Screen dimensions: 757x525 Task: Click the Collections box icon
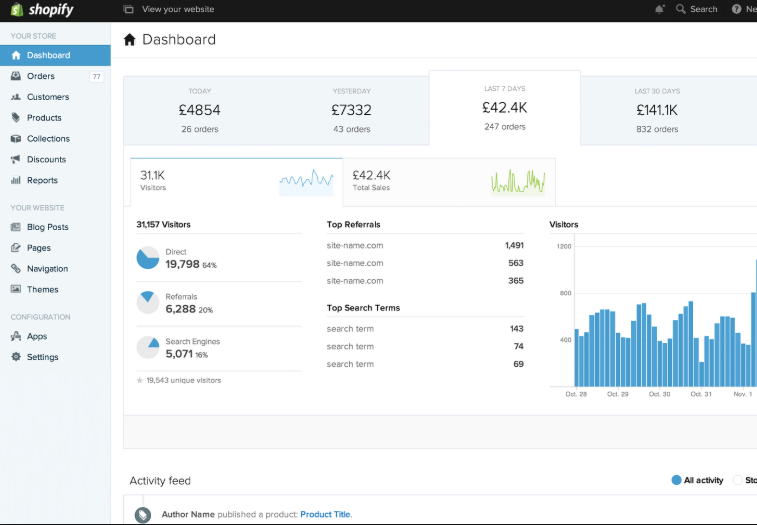click(16, 139)
